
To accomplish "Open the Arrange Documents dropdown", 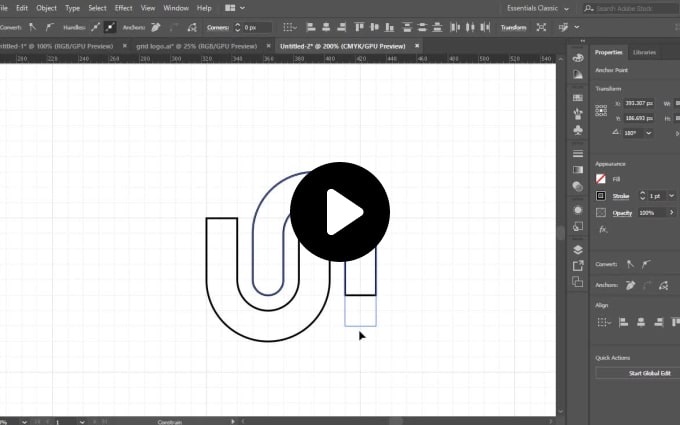I will (235, 8).
